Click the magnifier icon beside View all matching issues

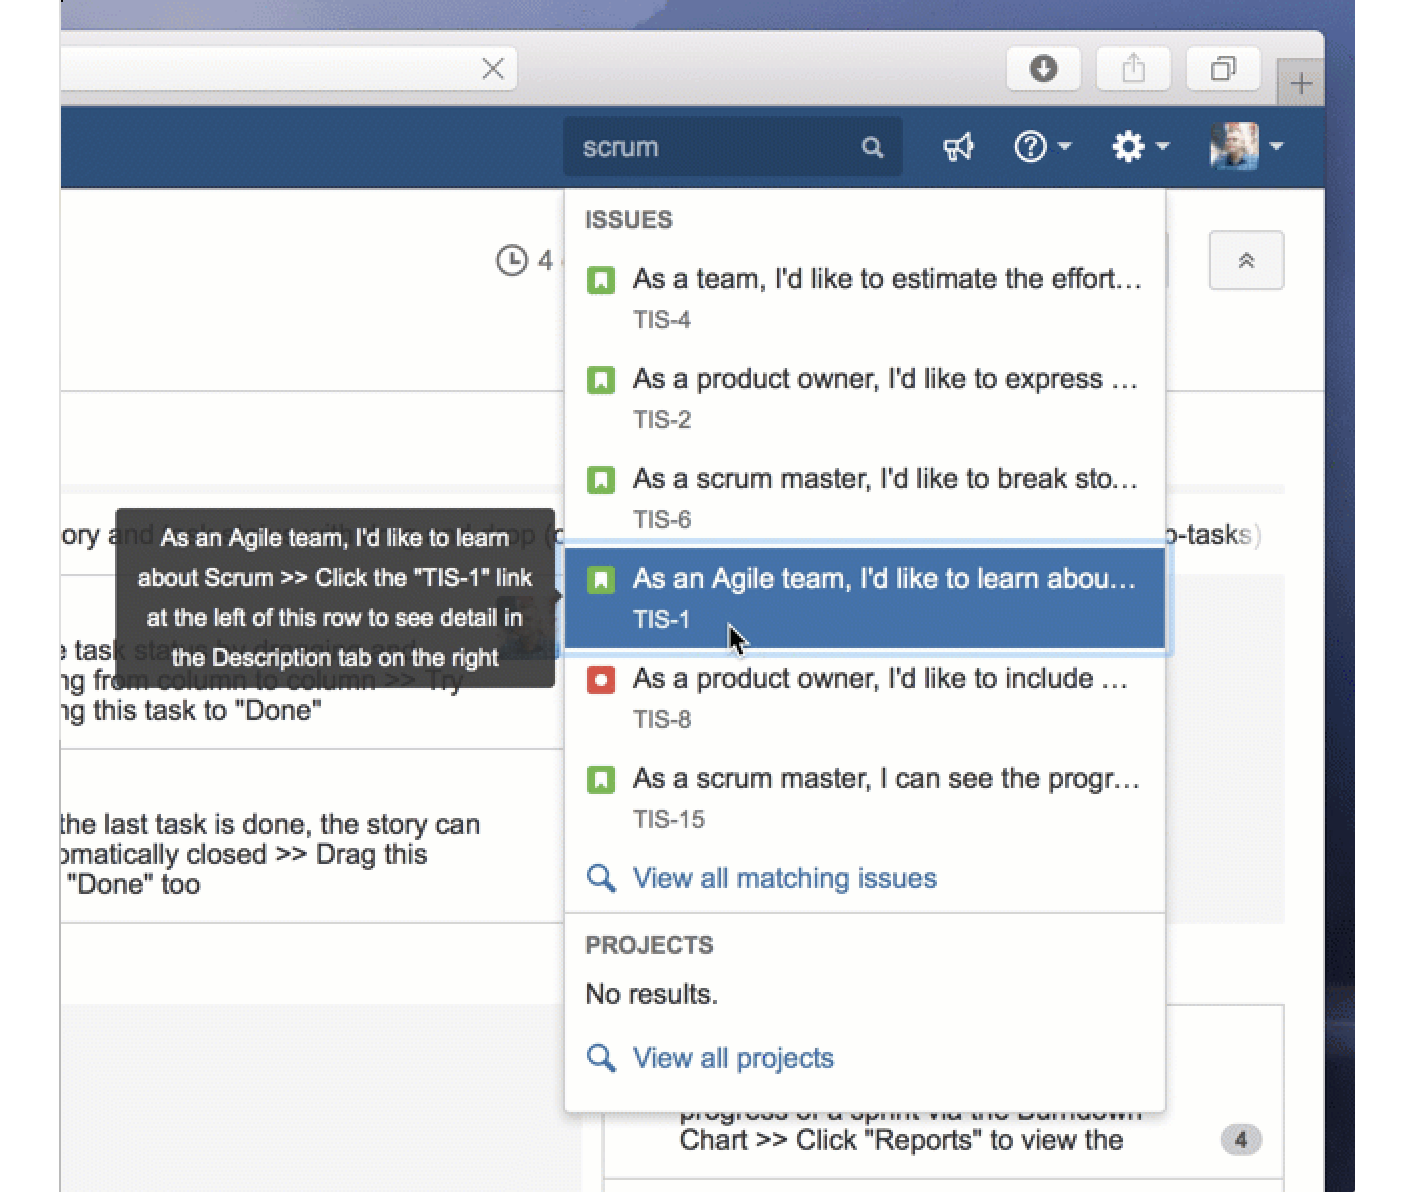[601, 878]
